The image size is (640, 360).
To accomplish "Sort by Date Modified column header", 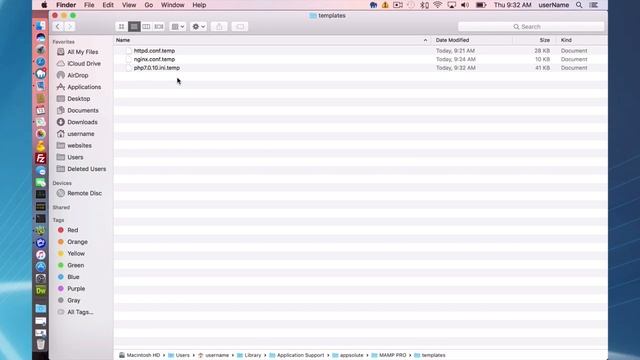I will tap(452, 40).
